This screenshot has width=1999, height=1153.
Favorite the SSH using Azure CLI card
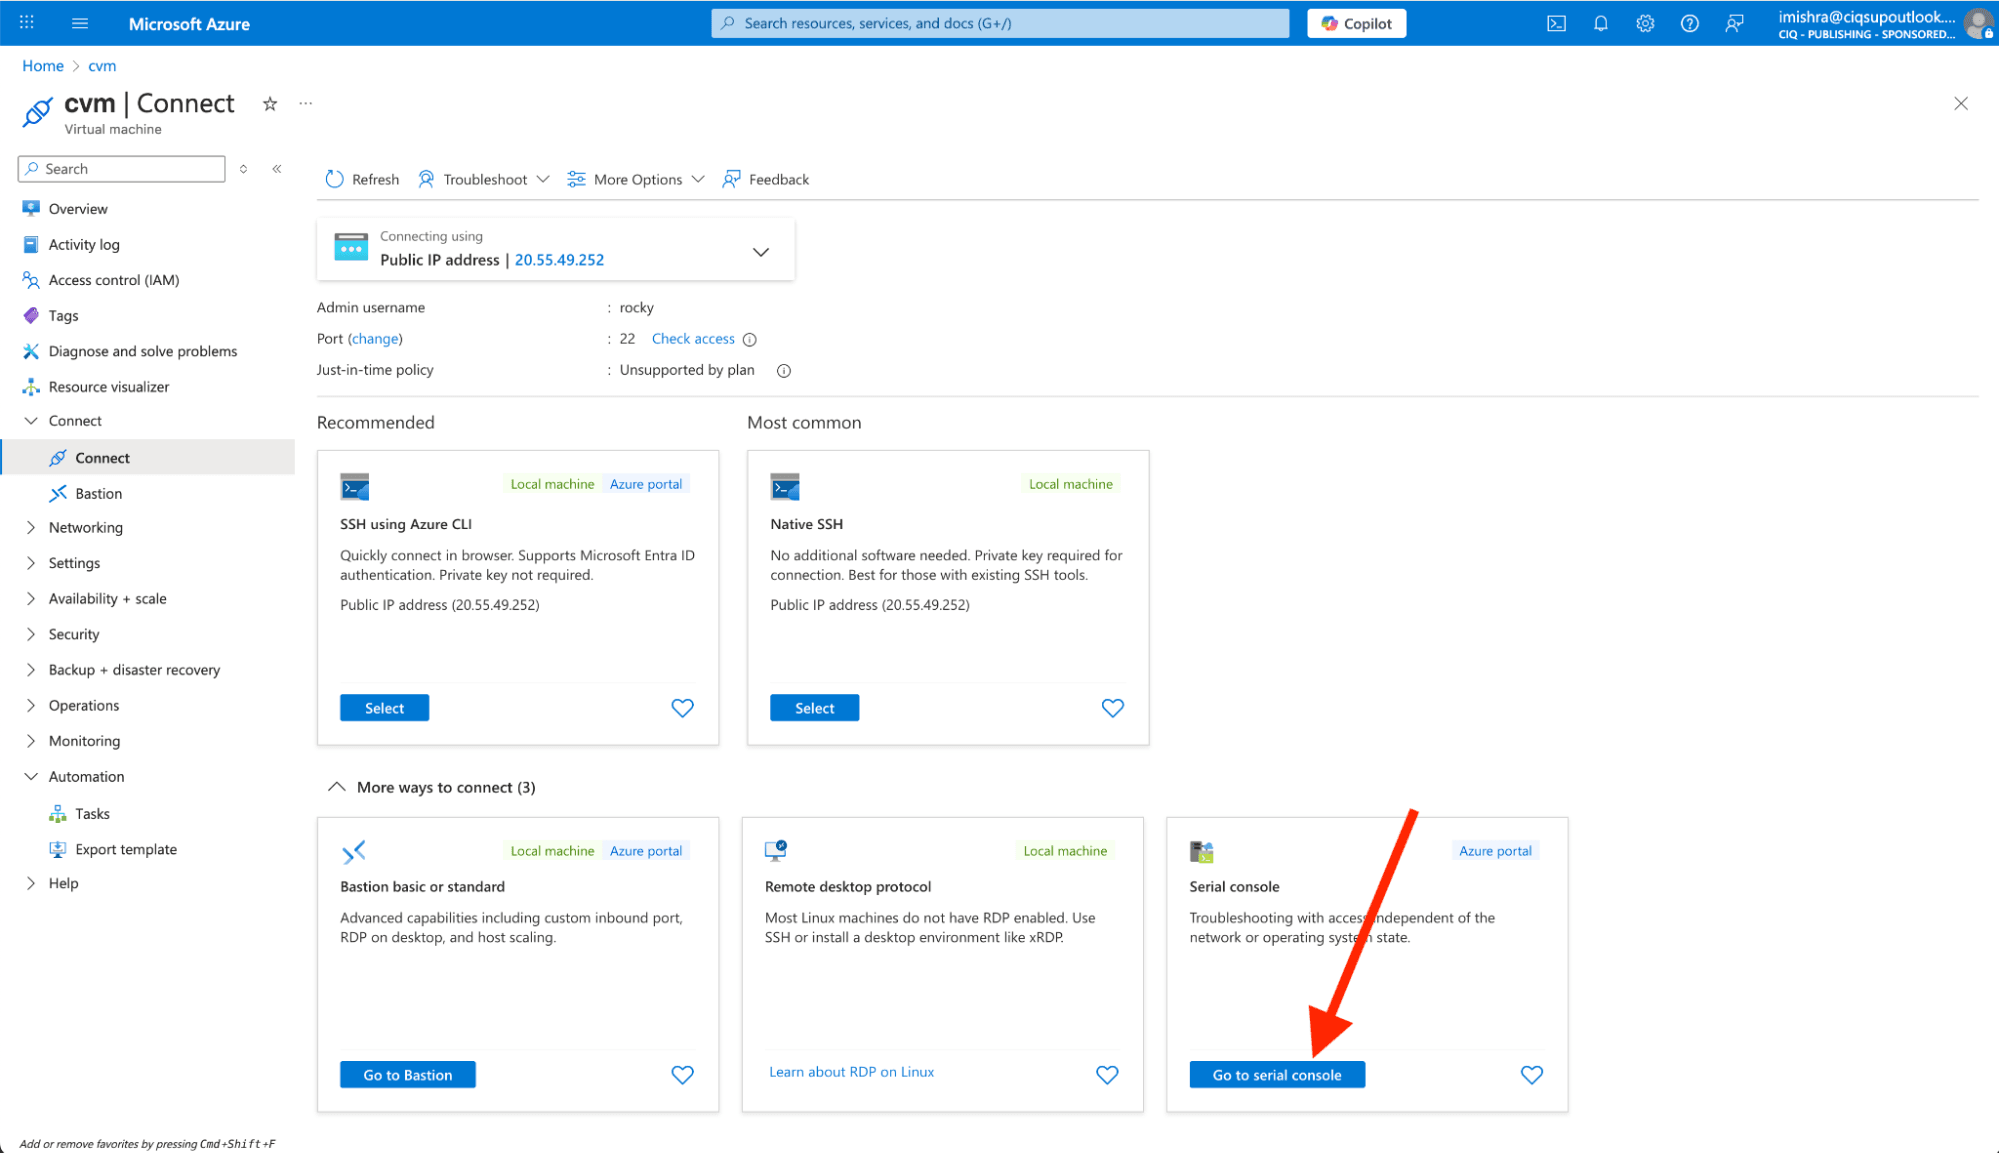[x=682, y=708]
